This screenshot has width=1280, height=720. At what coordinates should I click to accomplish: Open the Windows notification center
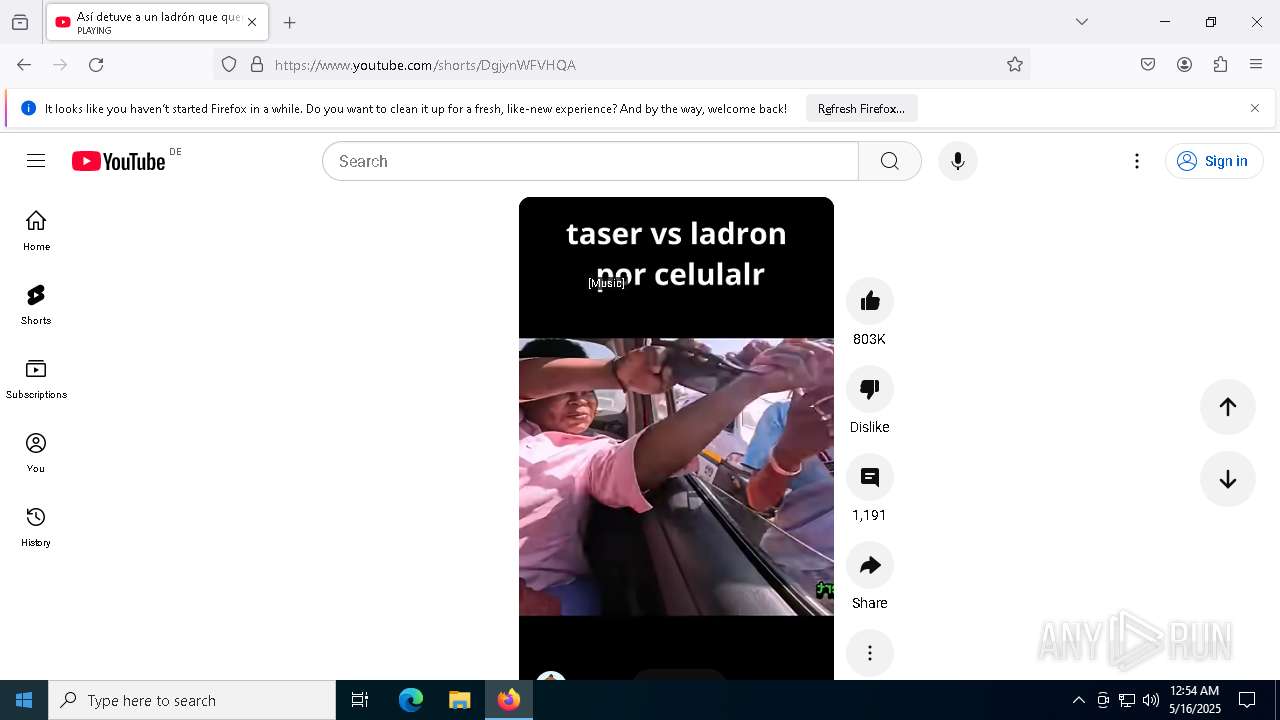1247,700
